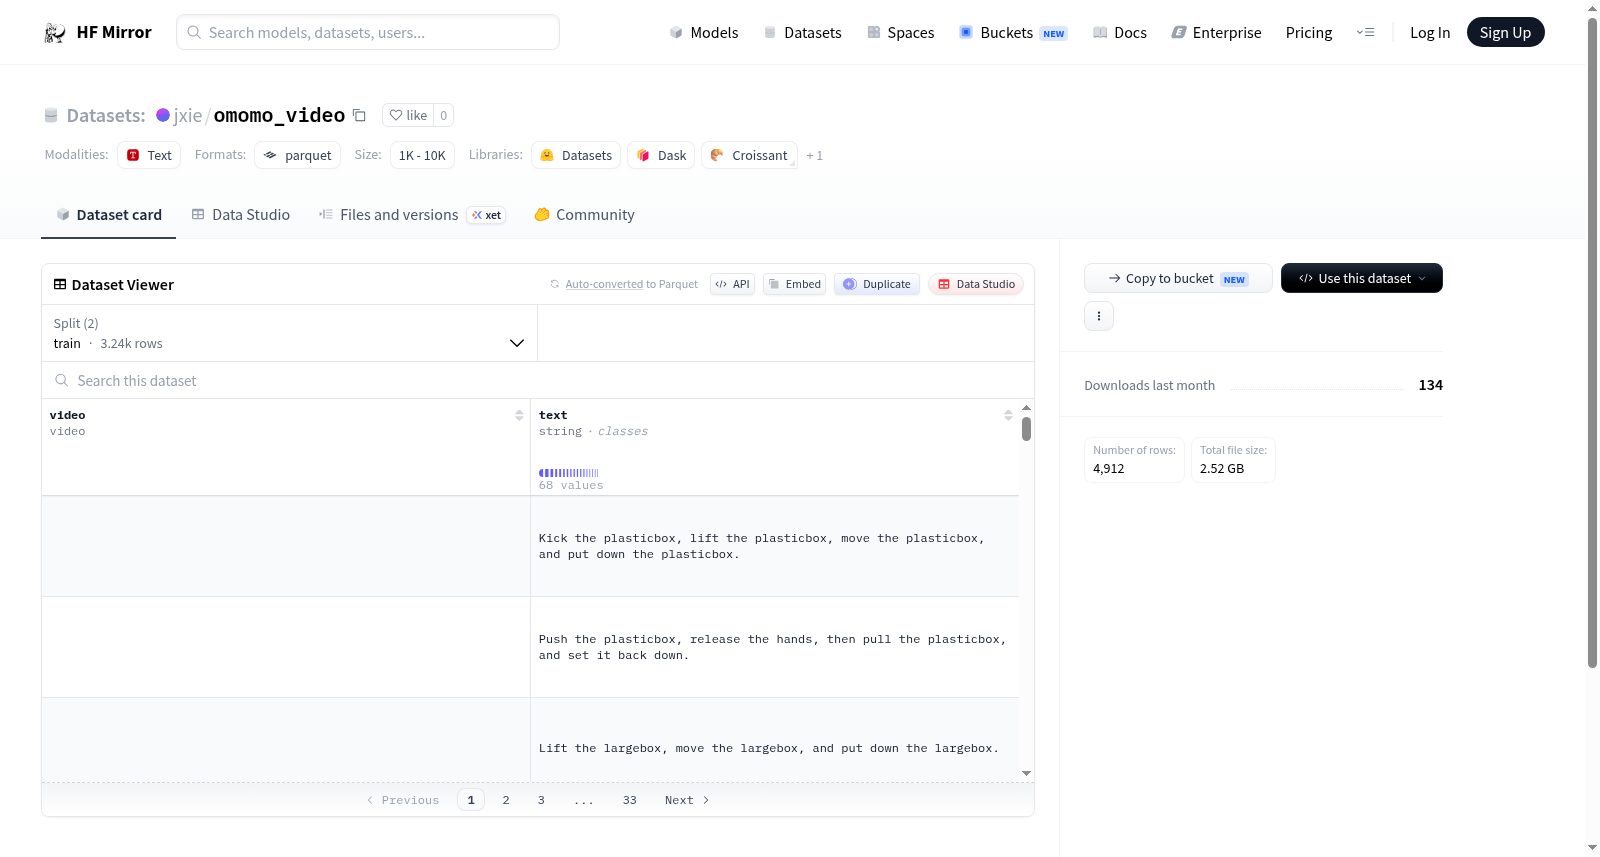Click the Embed button

795,284
